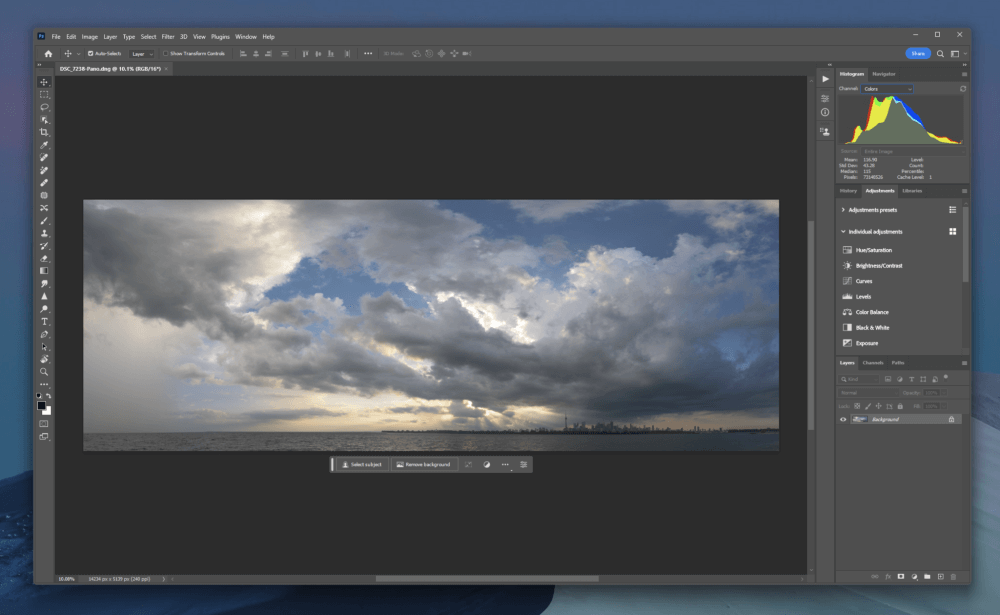Screen dimensions: 1000x615
Task: Open the Curves adjustment
Action: coord(863,281)
